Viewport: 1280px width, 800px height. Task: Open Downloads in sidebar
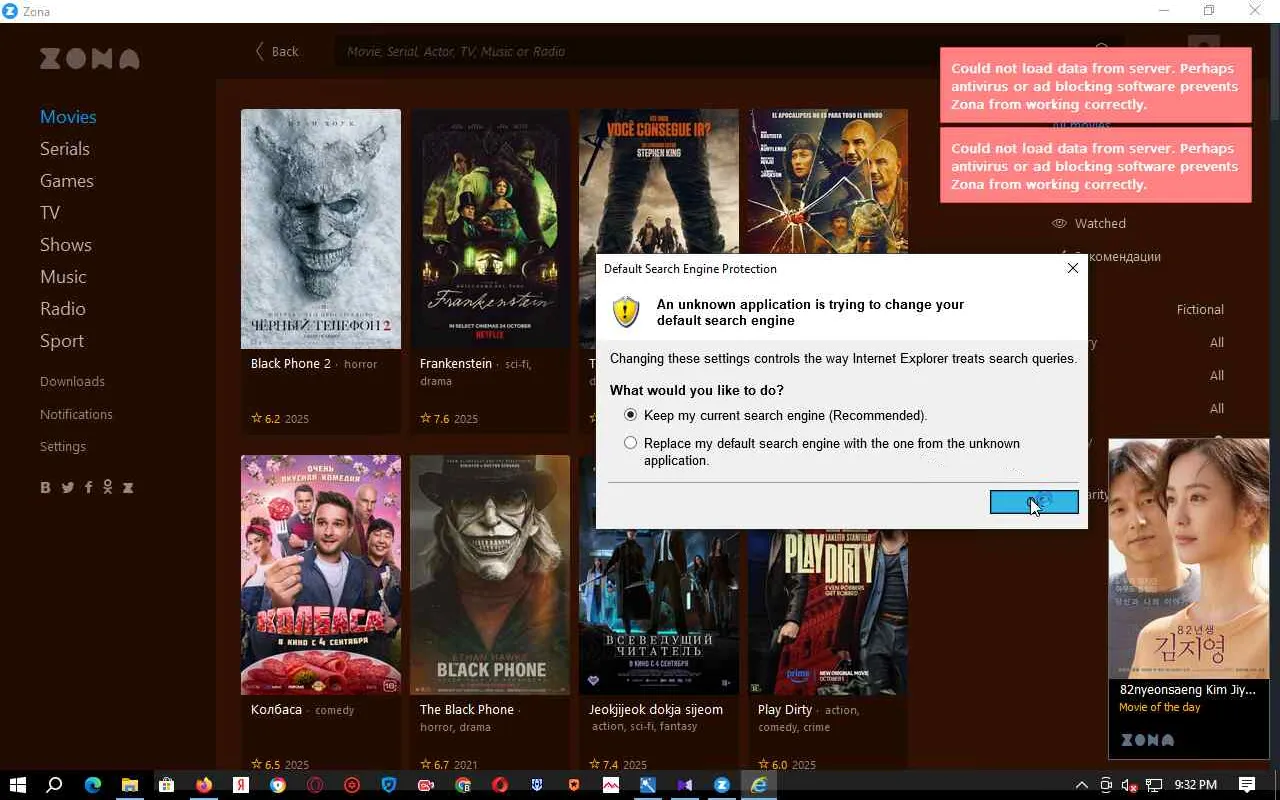pyautogui.click(x=72, y=381)
